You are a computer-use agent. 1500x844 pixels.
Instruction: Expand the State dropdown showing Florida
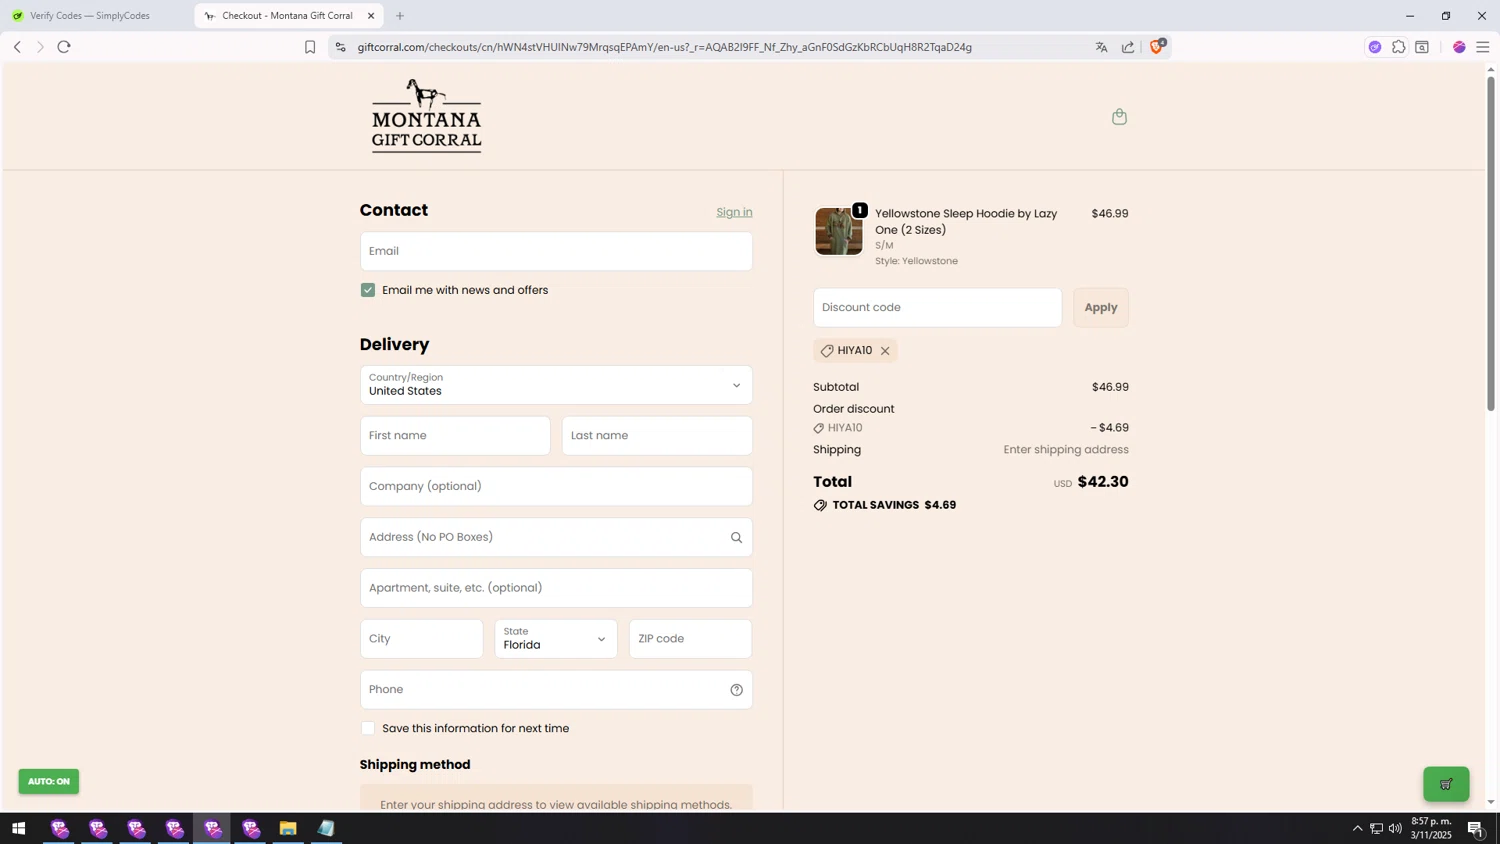(x=556, y=639)
